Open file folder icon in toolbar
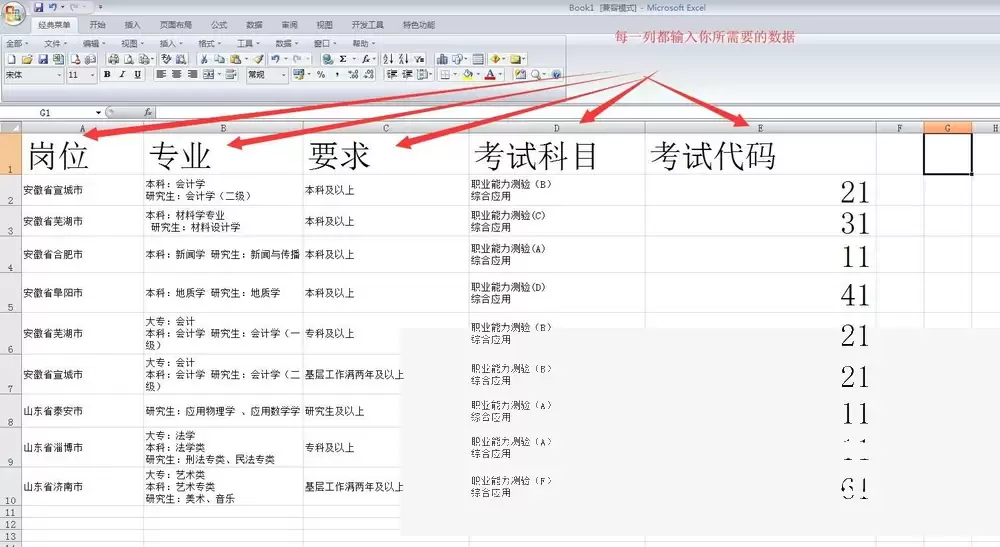 point(27,59)
